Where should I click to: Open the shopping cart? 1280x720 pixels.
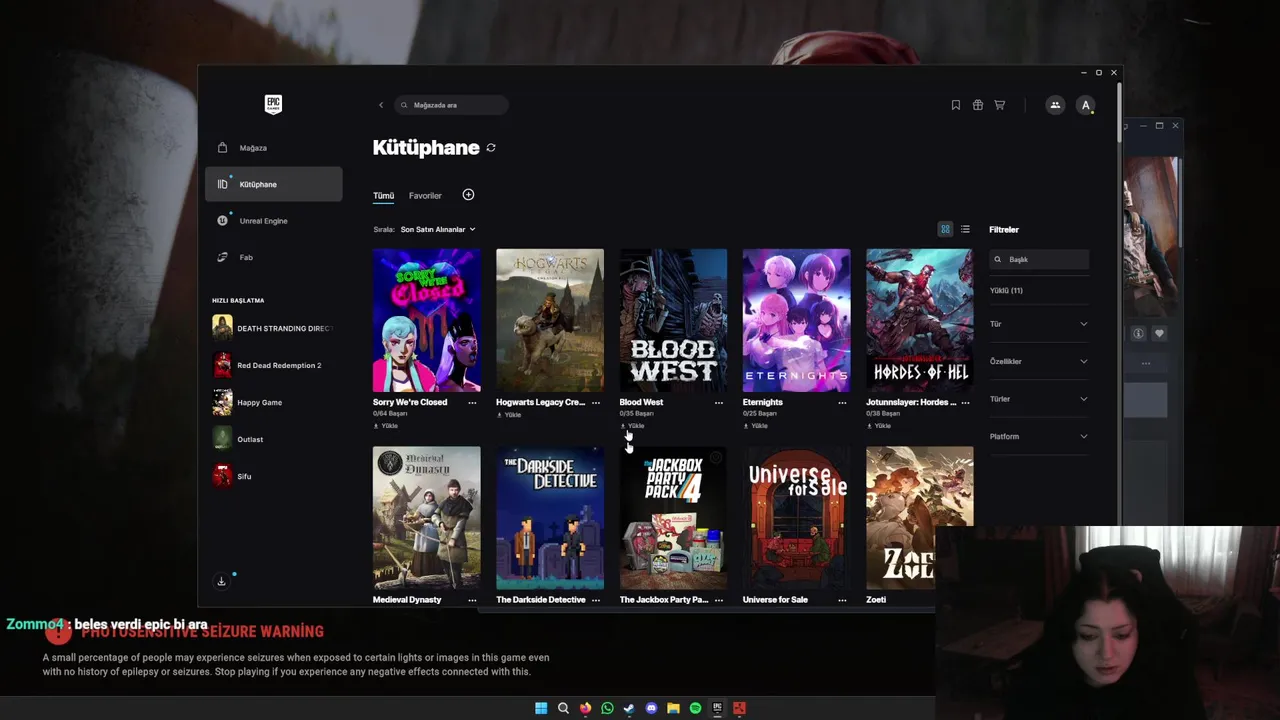[x=1000, y=105]
